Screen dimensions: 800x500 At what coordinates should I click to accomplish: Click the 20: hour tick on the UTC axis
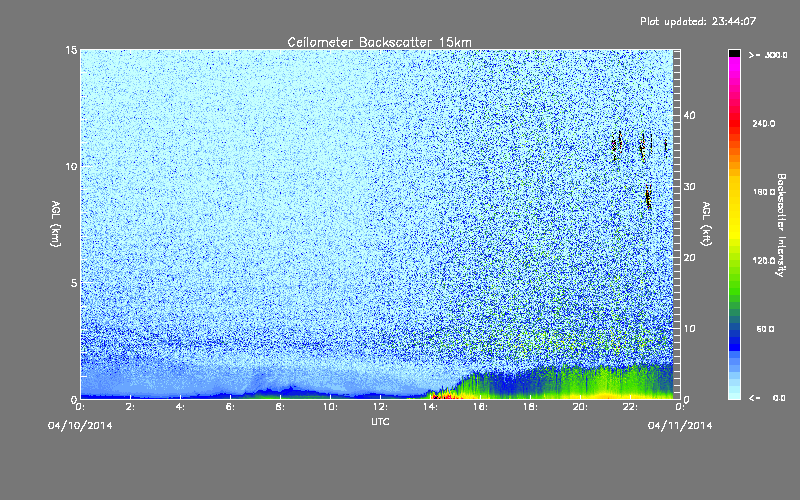tap(580, 407)
